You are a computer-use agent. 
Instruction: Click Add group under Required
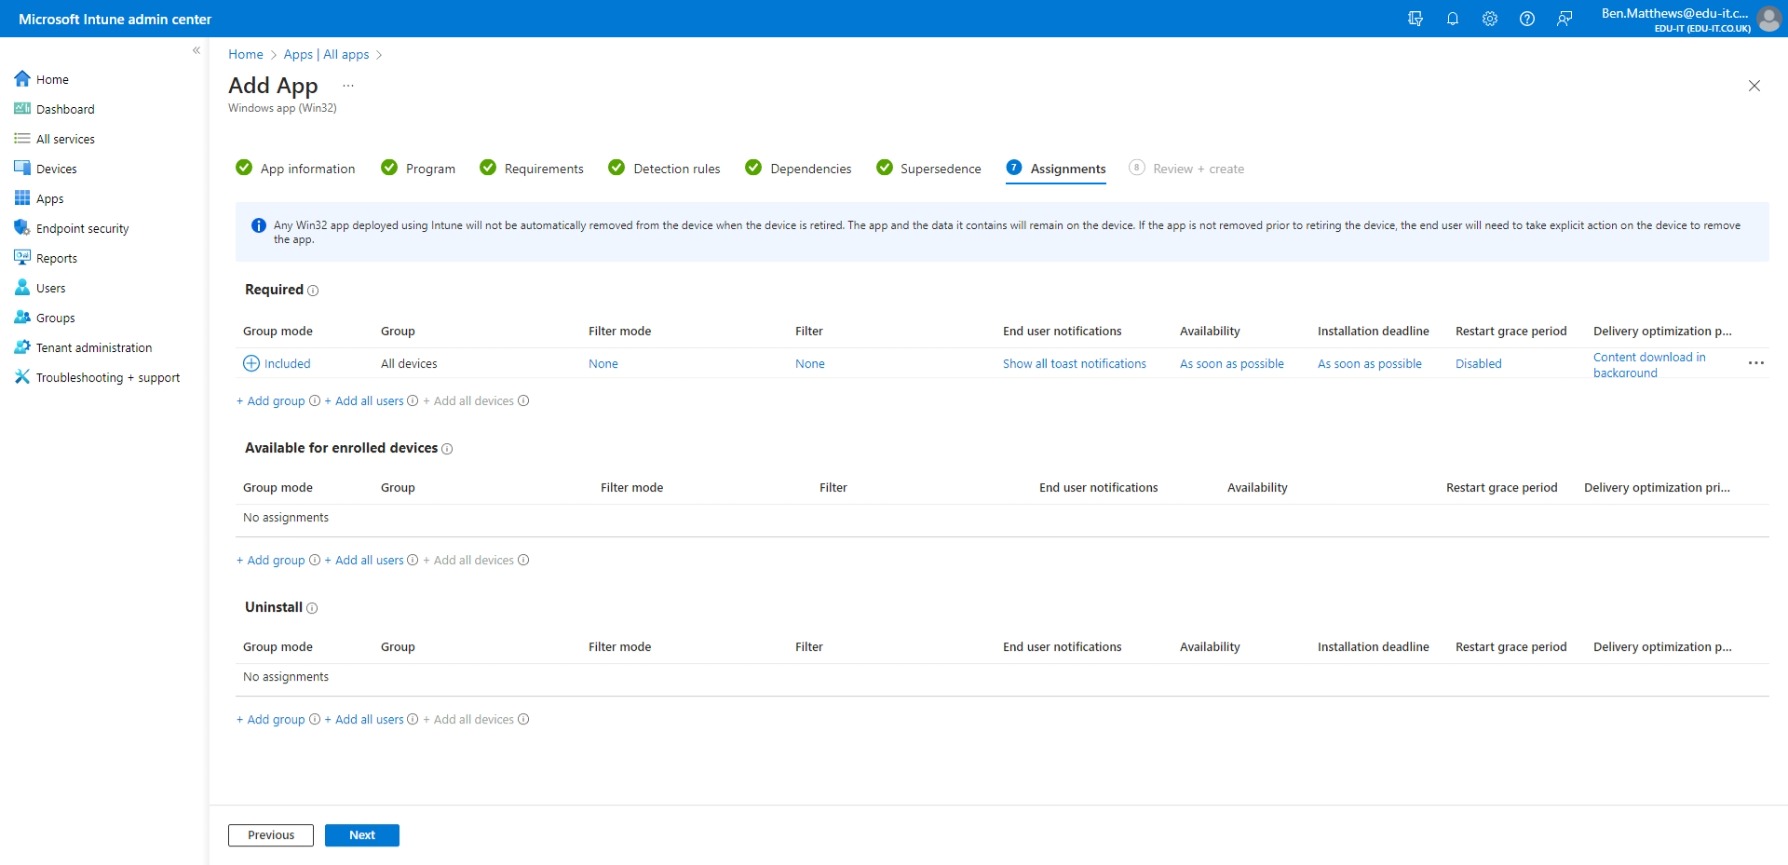point(271,401)
